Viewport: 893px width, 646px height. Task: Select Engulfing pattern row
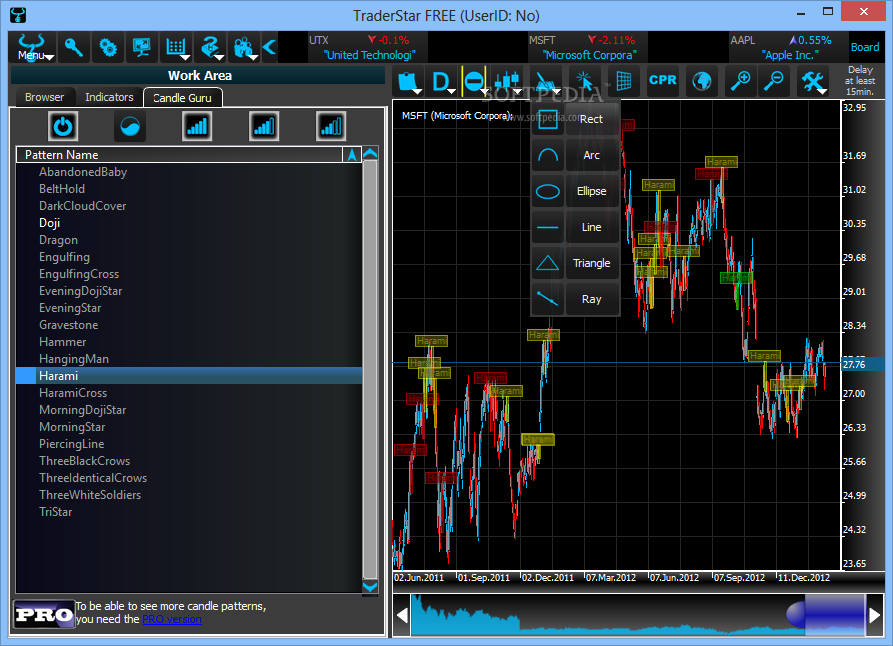click(x=189, y=257)
